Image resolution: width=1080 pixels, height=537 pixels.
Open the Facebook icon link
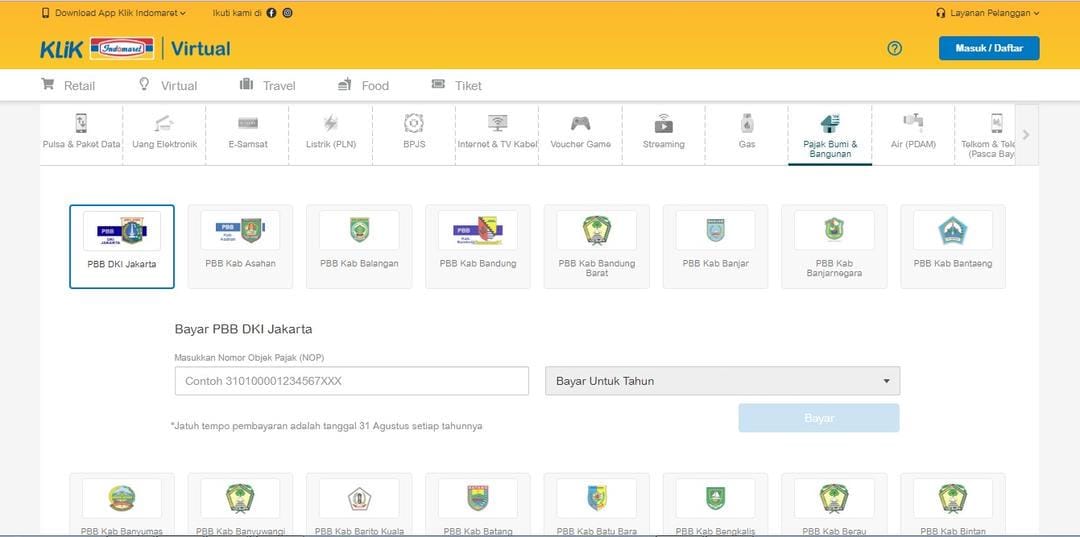coord(271,13)
